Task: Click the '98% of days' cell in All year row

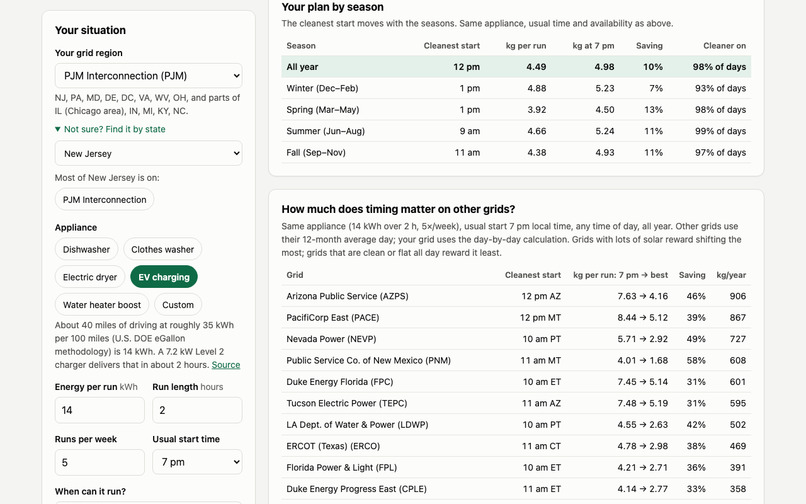Action: pyautogui.click(x=719, y=67)
